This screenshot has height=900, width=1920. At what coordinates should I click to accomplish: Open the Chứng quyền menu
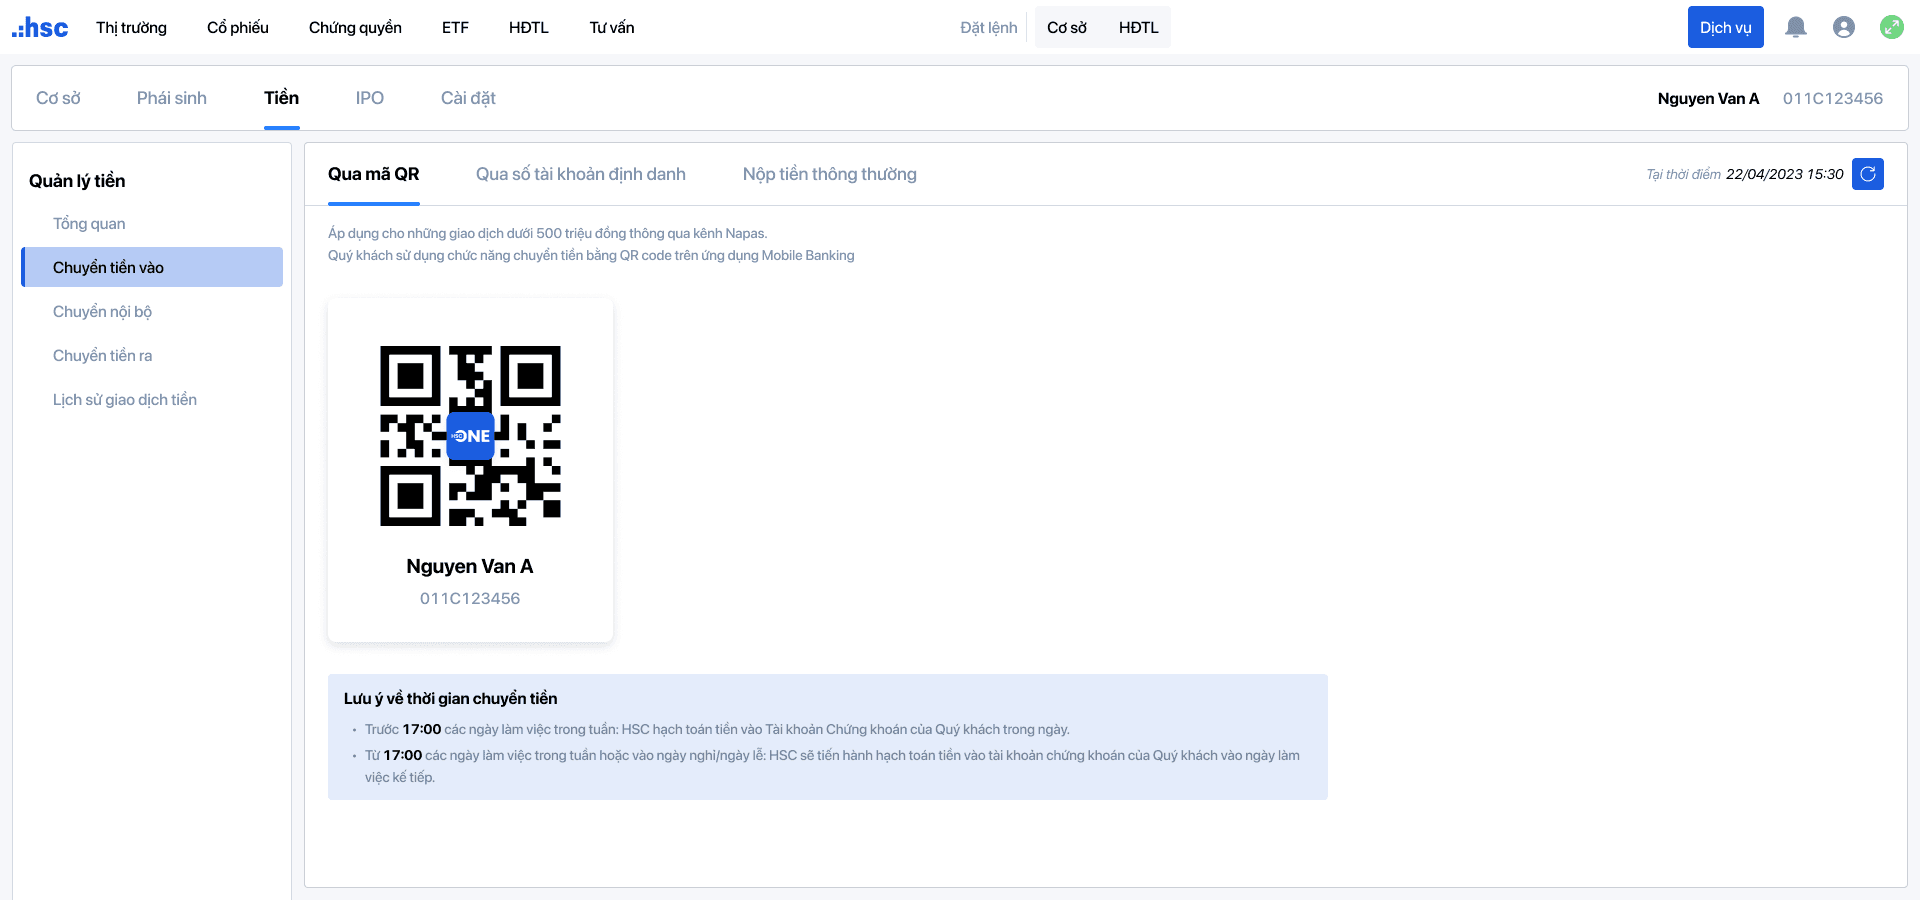click(x=355, y=28)
